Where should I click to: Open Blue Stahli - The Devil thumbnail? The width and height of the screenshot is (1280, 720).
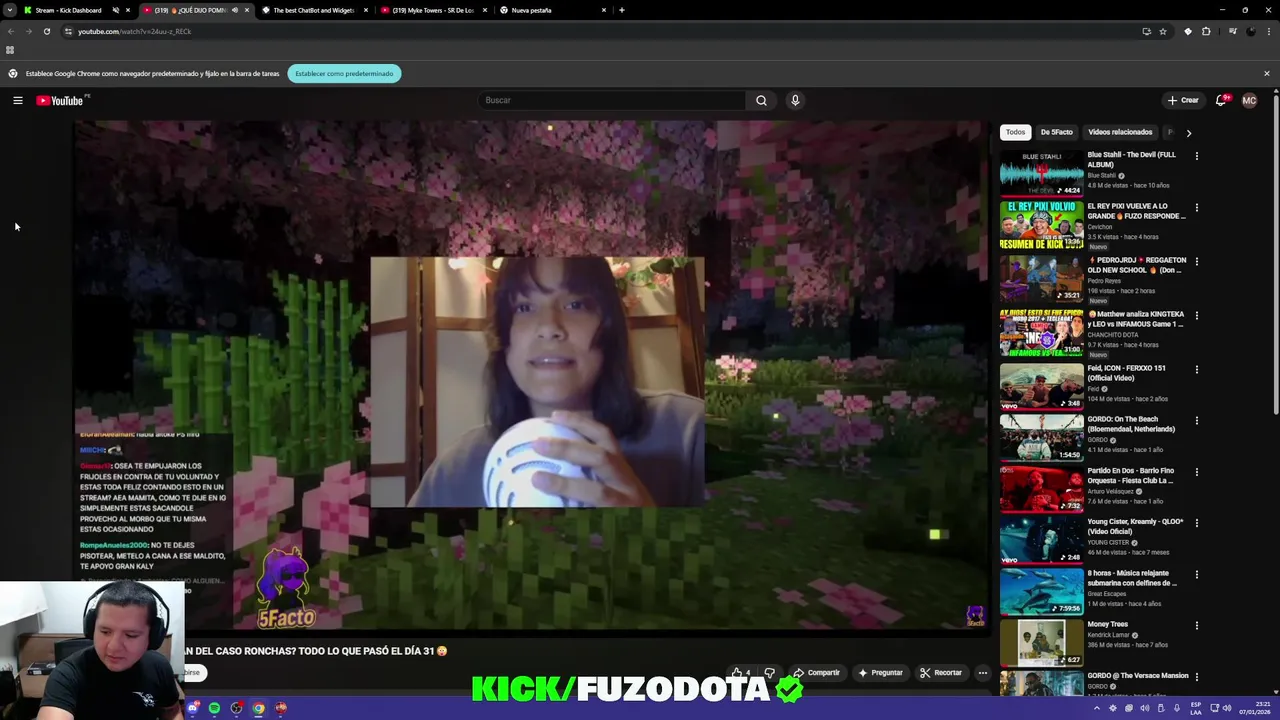click(x=1041, y=172)
